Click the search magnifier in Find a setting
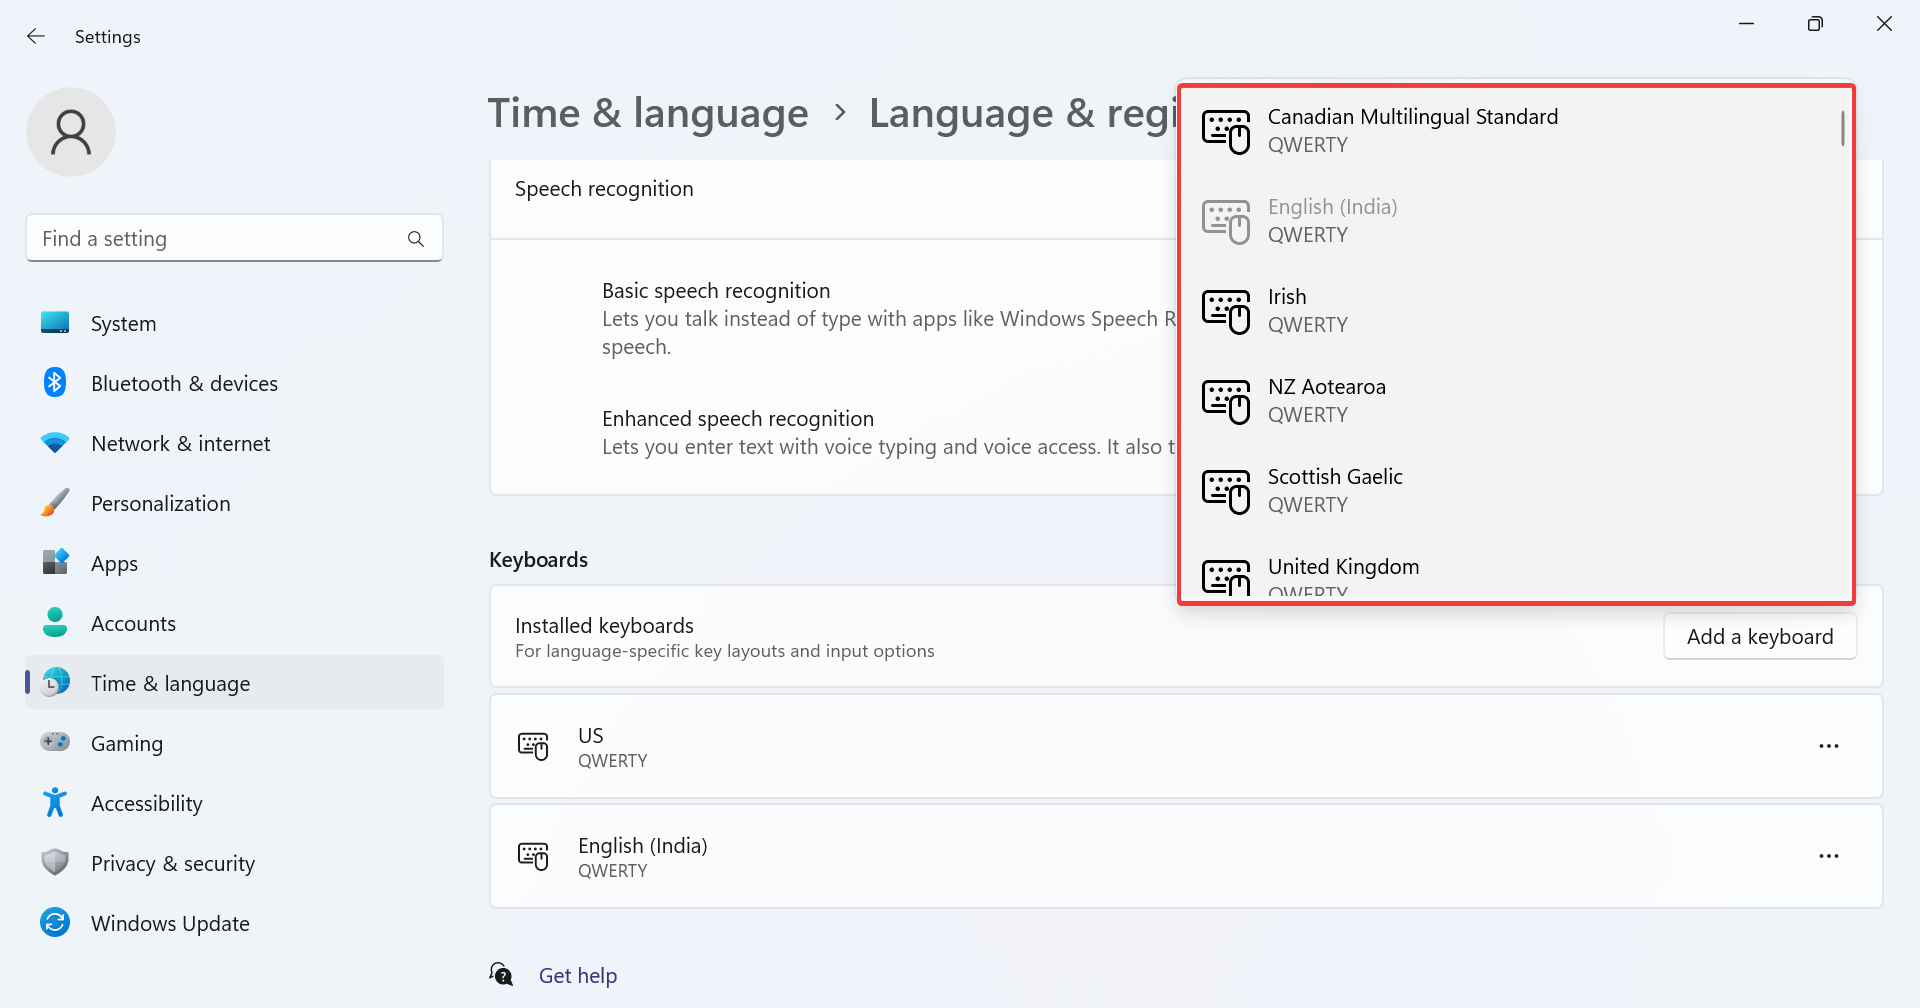 click(x=416, y=238)
